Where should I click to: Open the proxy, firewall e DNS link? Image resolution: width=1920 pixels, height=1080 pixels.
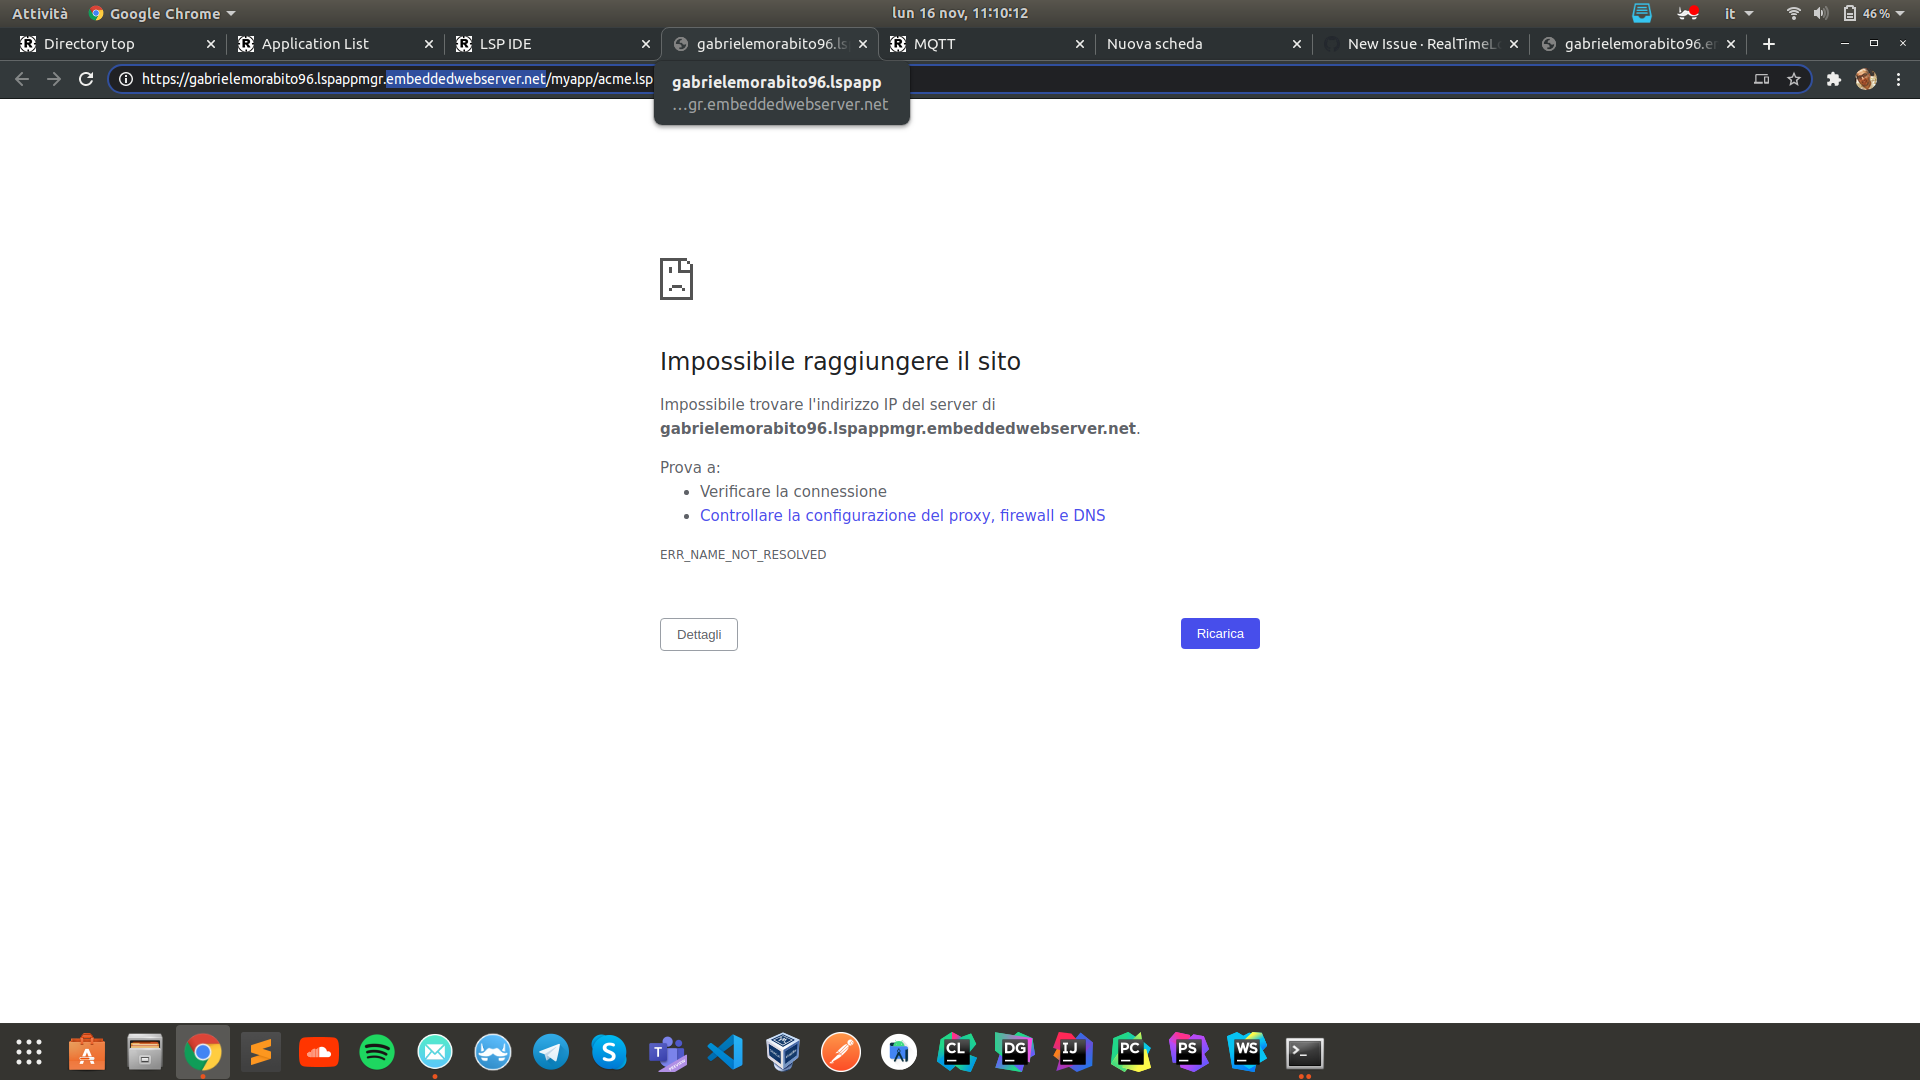pyautogui.click(x=902, y=515)
